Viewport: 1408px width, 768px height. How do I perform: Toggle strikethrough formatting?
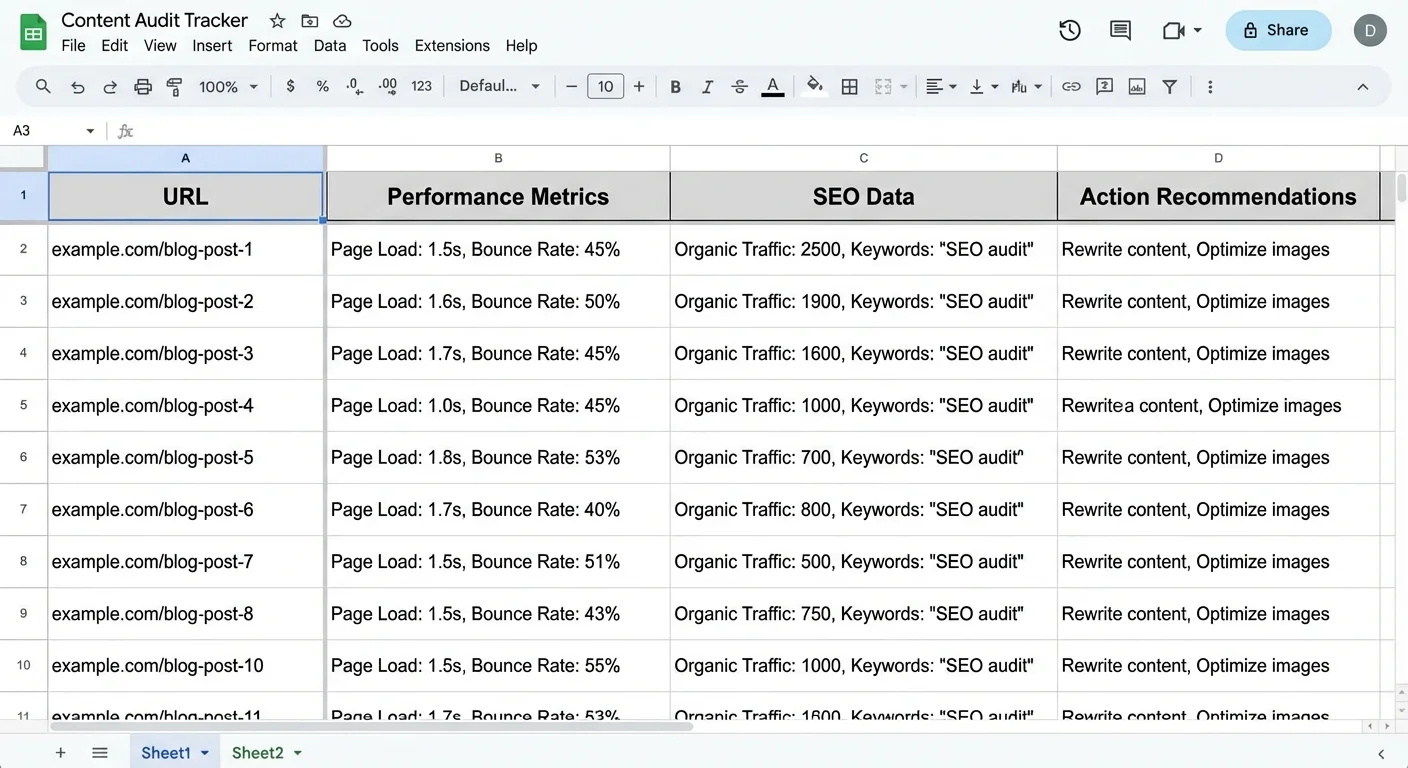click(x=740, y=87)
